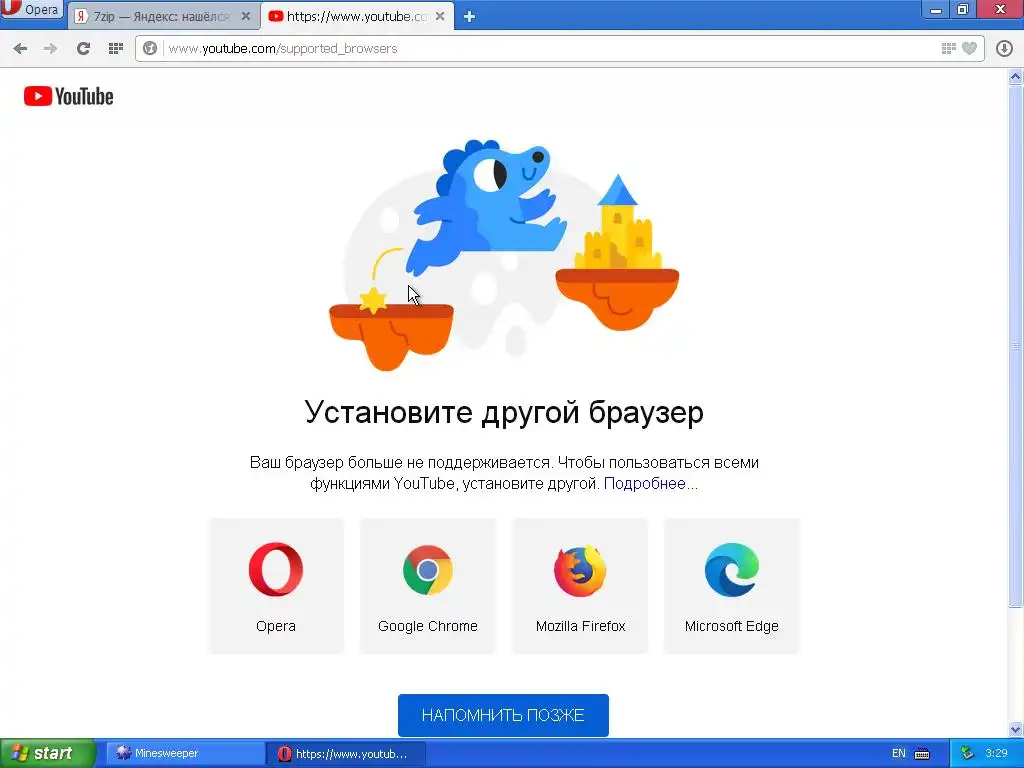Click the Opera label text

[x=276, y=626]
